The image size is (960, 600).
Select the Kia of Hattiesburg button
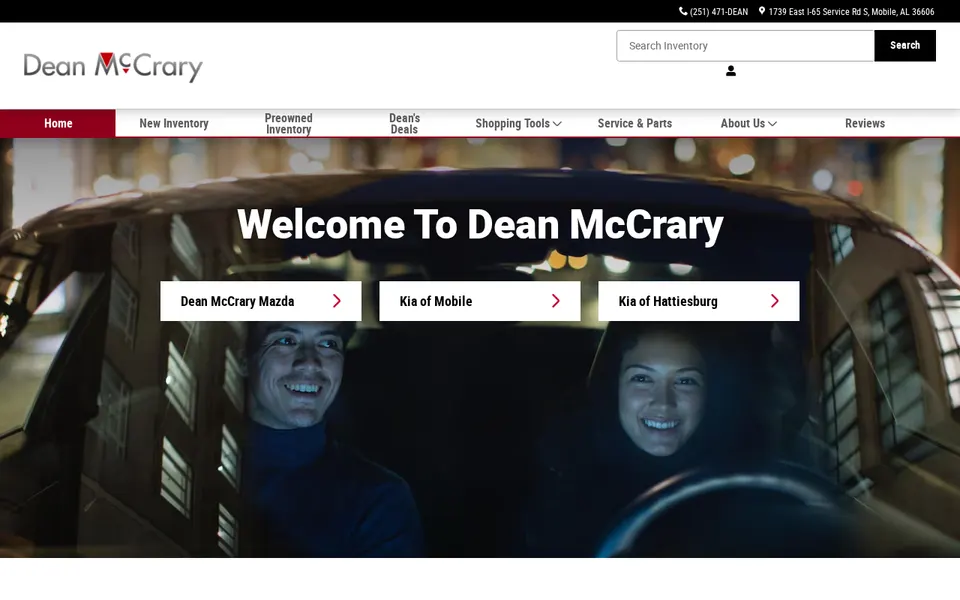(699, 301)
